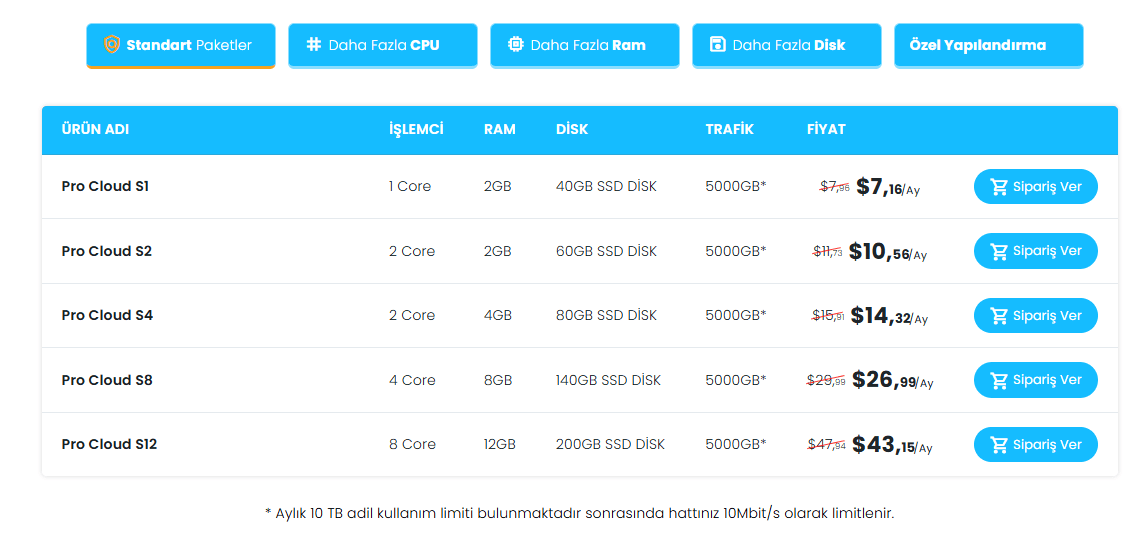This screenshot has height=537, width=1145.
Task: Click the chip icon on Daha Fazla Ram
Action: 516,45
